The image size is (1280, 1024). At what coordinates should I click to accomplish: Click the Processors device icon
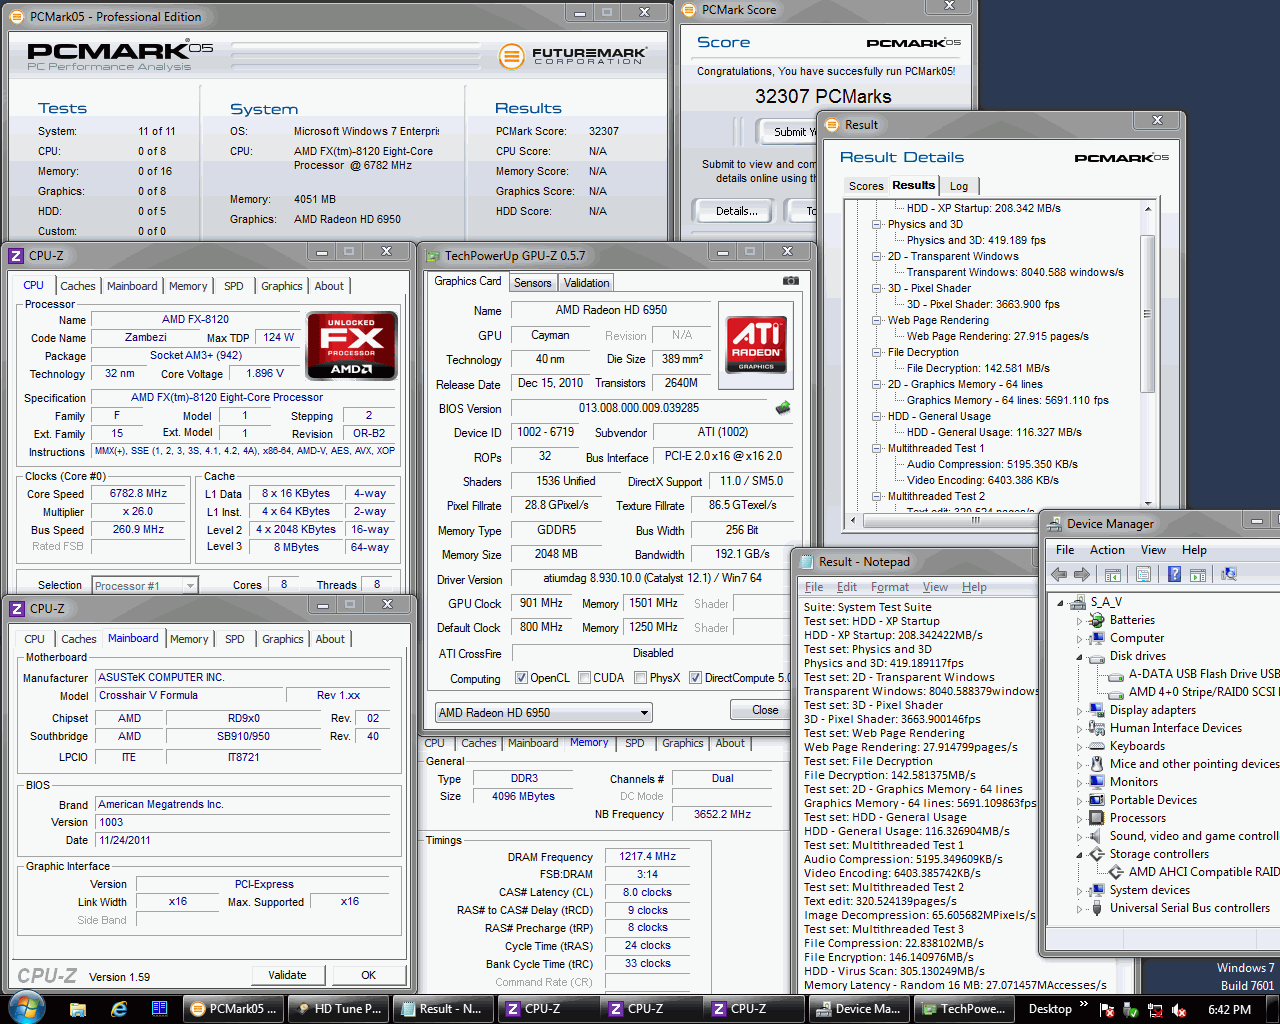point(1097,818)
